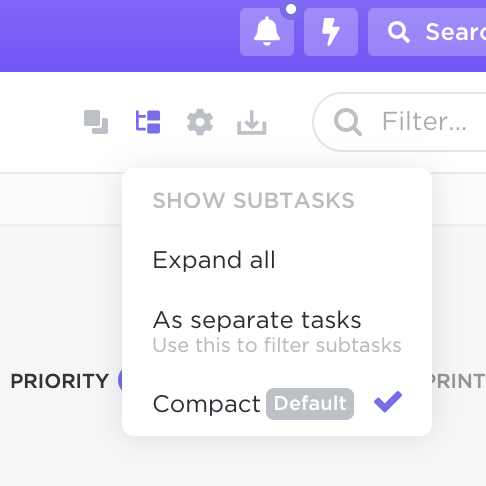Click the PRIORITY group header
The width and height of the screenshot is (486, 486).
click(60, 381)
